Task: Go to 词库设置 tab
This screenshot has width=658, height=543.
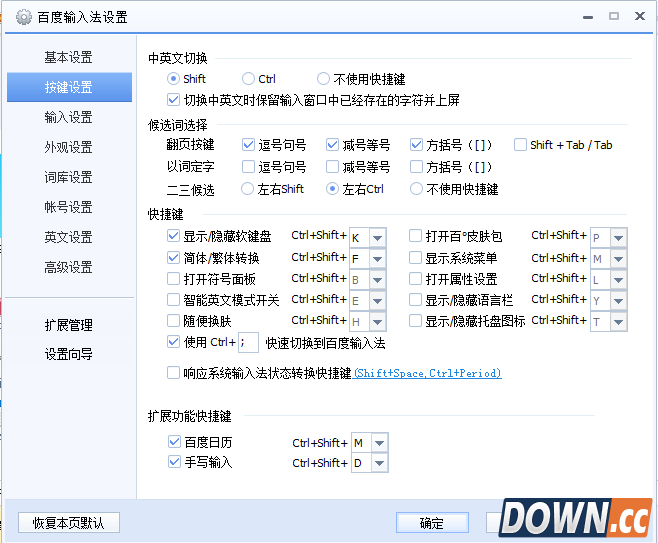Action: click(x=68, y=177)
